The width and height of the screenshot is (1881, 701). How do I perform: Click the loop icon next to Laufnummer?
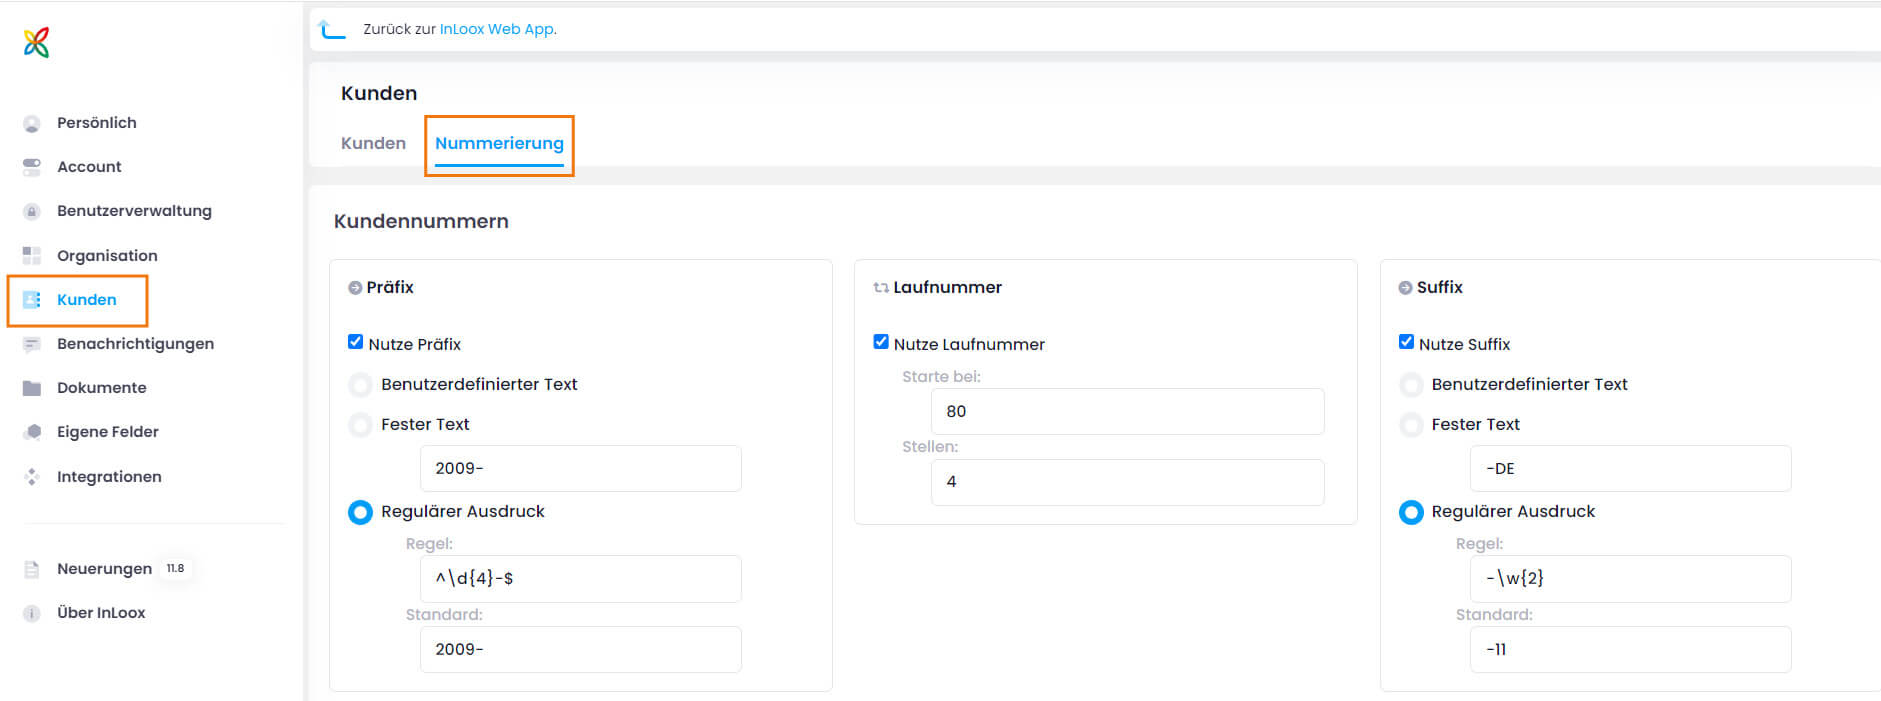click(x=881, y=288)
